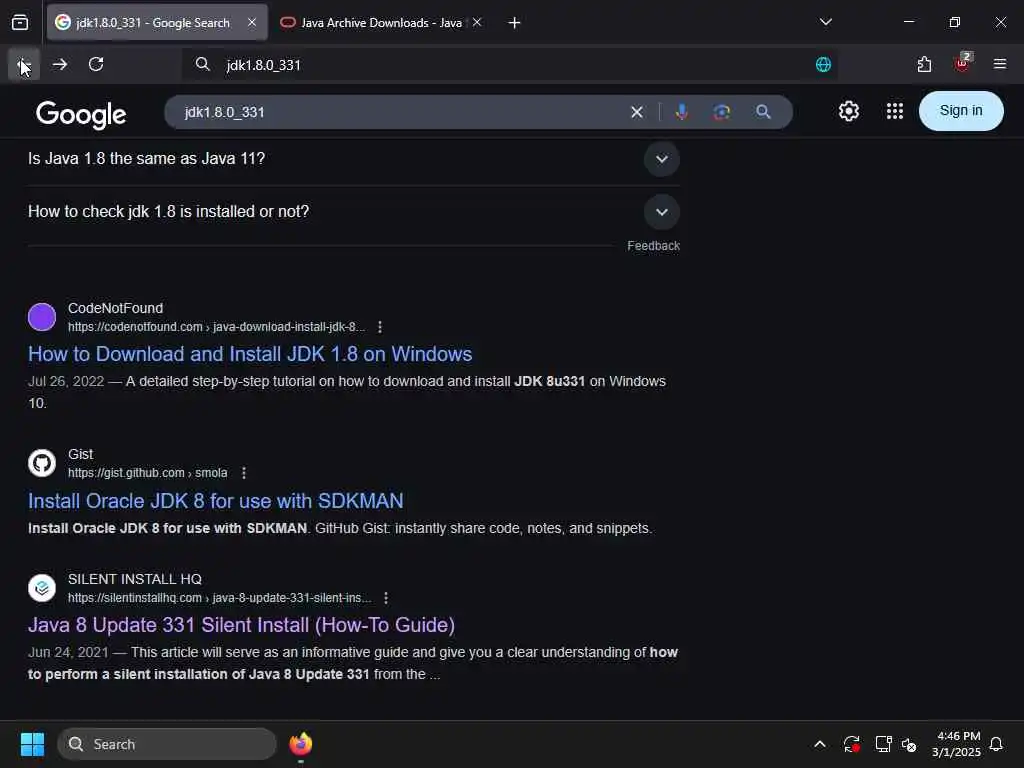1024x768 pixels.
Task: Click the GitHub Gist site icon
Action: click(42, 463)
